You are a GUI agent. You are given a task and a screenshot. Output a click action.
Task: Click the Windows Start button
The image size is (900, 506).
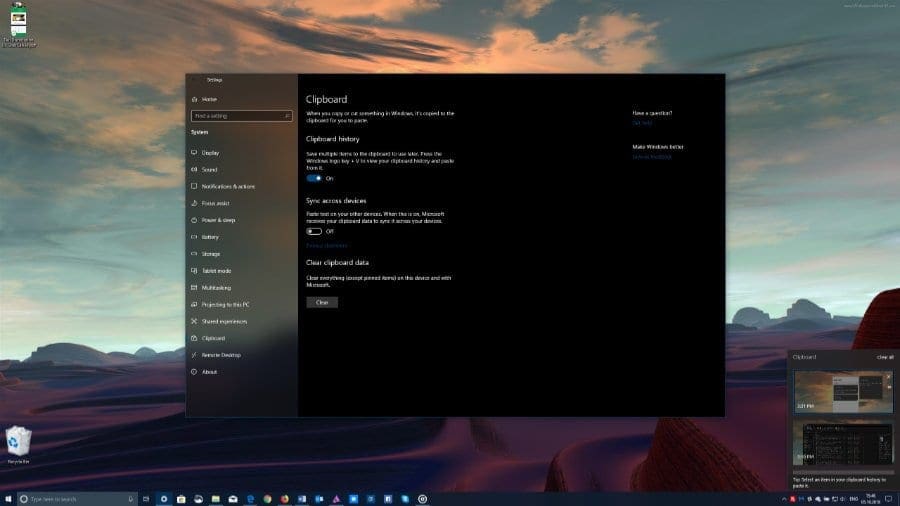(x=9, y=498)
